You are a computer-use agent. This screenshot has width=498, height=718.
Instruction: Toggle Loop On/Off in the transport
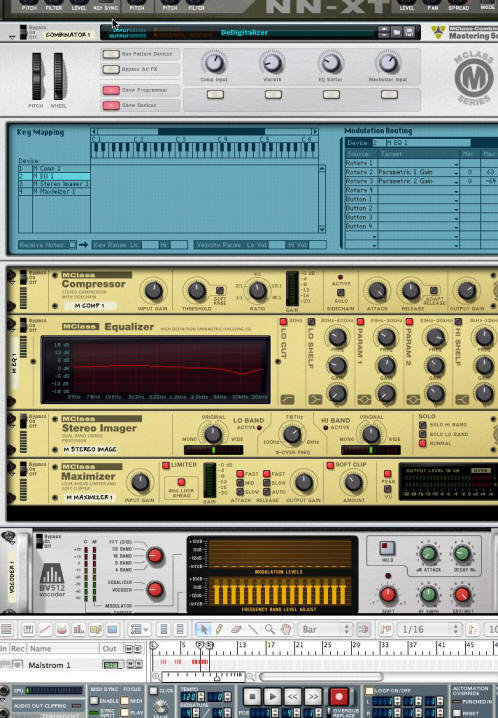click(369, 691)
